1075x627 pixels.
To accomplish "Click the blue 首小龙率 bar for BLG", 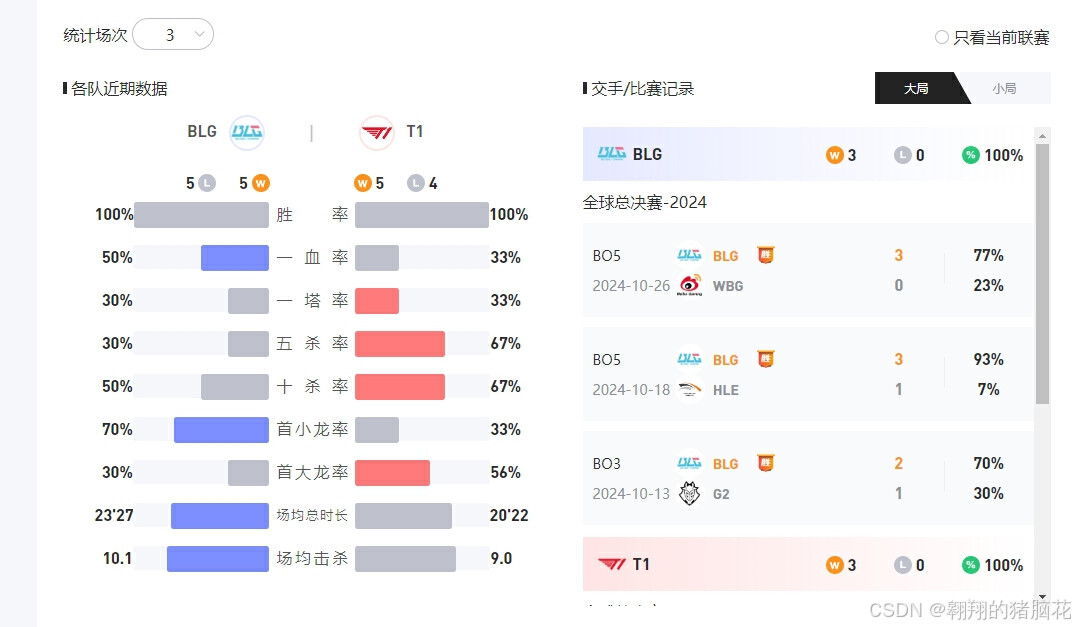I will (x=221, y=430).
